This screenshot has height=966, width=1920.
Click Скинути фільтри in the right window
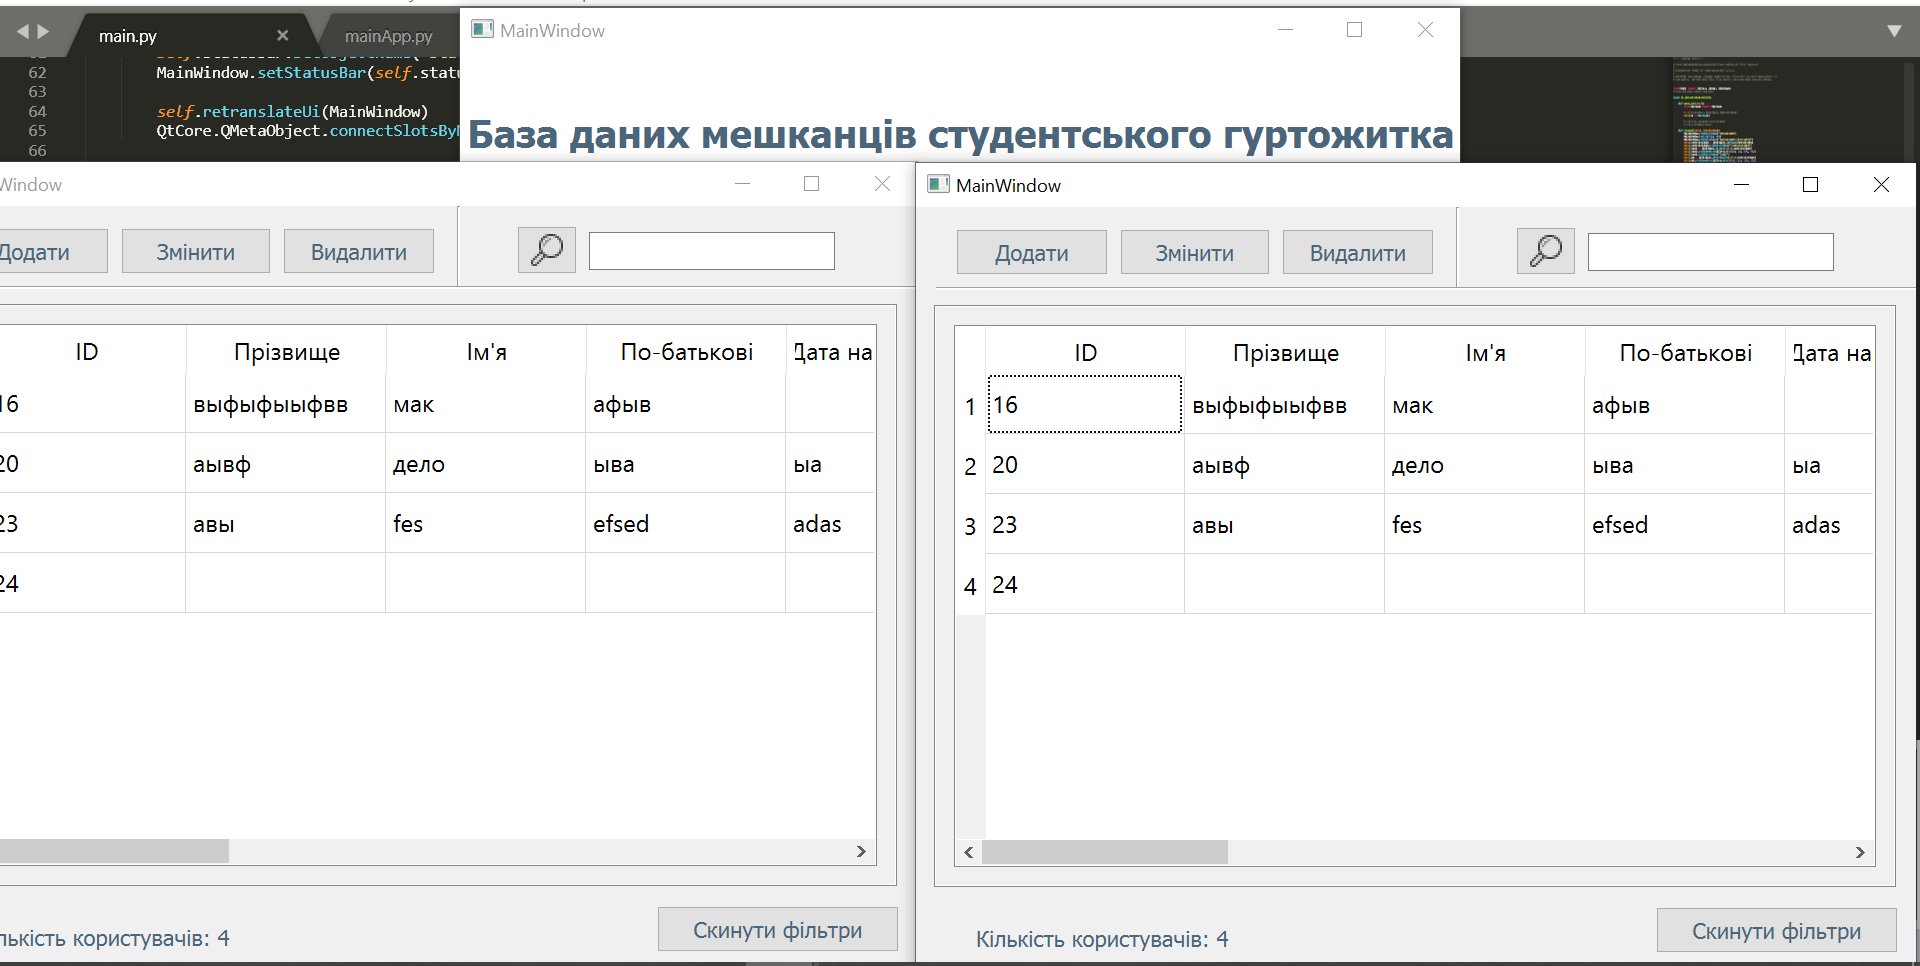point(1776,931)
